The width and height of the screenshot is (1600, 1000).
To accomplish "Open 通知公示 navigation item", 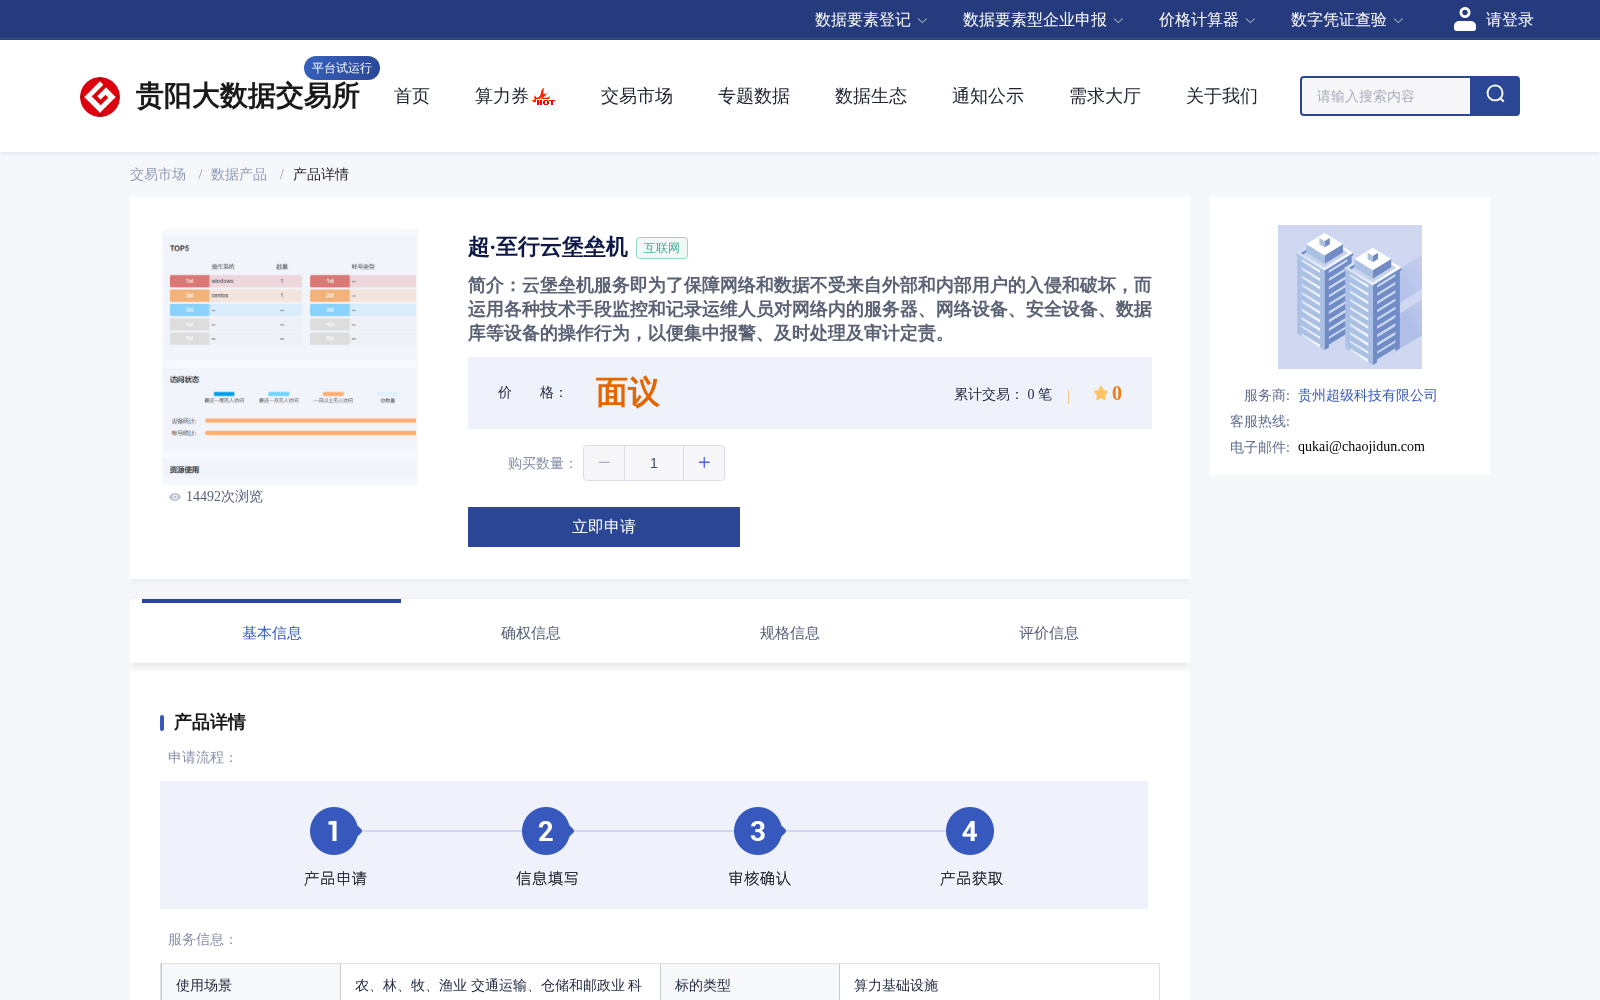I will (x=988, y=96).
